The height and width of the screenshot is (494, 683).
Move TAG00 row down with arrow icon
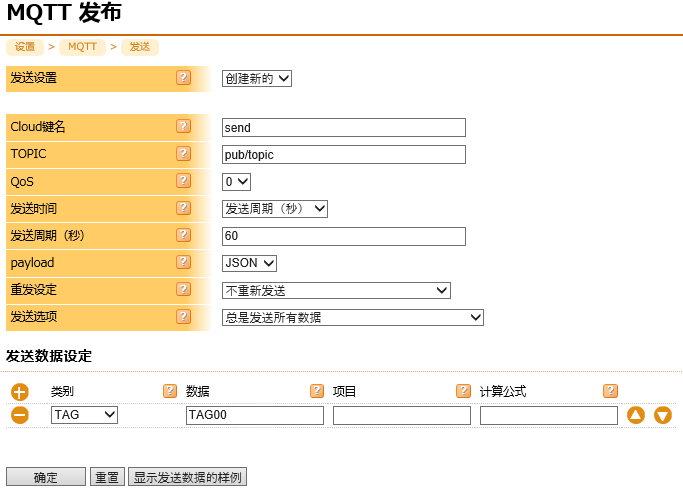(662, 415)
